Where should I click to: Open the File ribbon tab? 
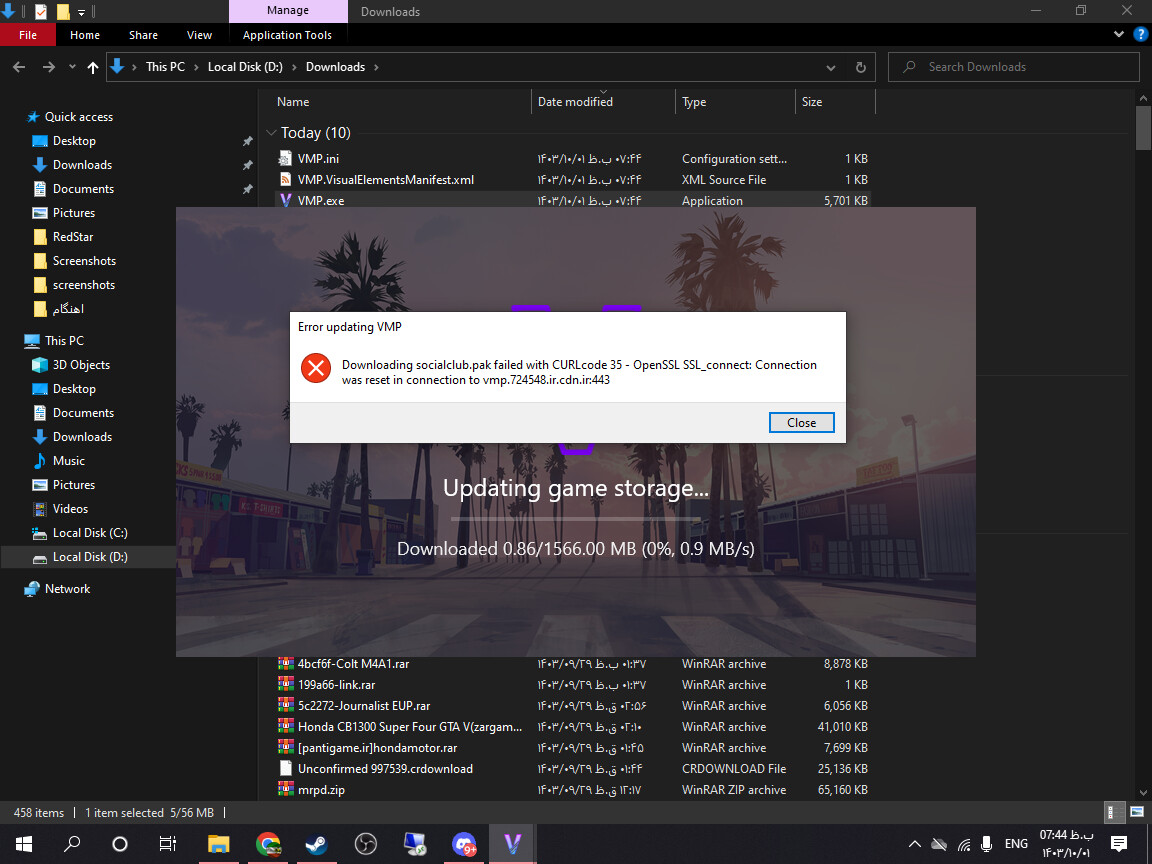coord(28,35)
